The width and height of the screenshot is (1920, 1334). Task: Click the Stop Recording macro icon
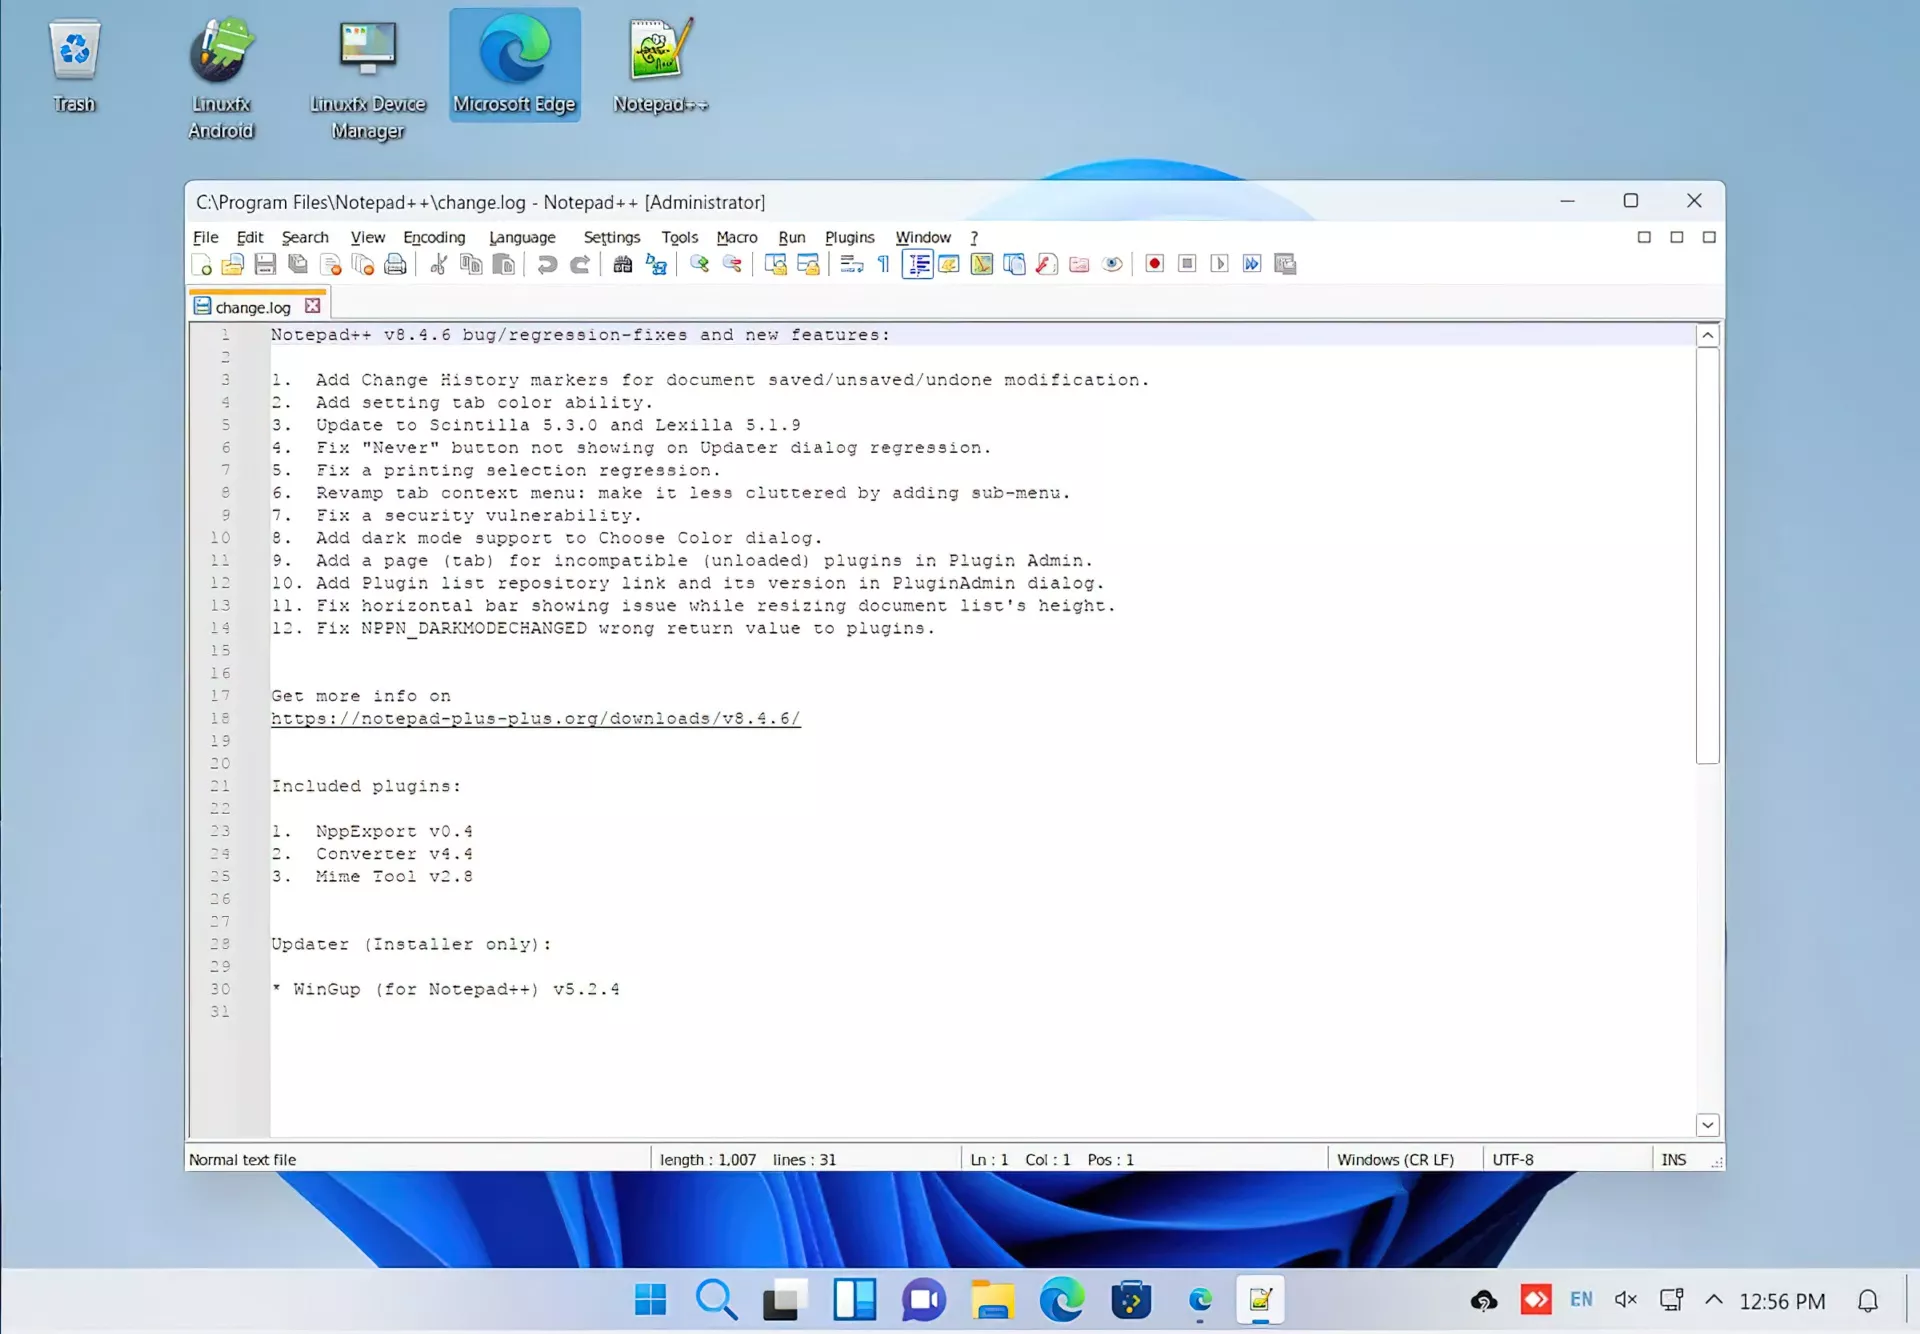1187,264
